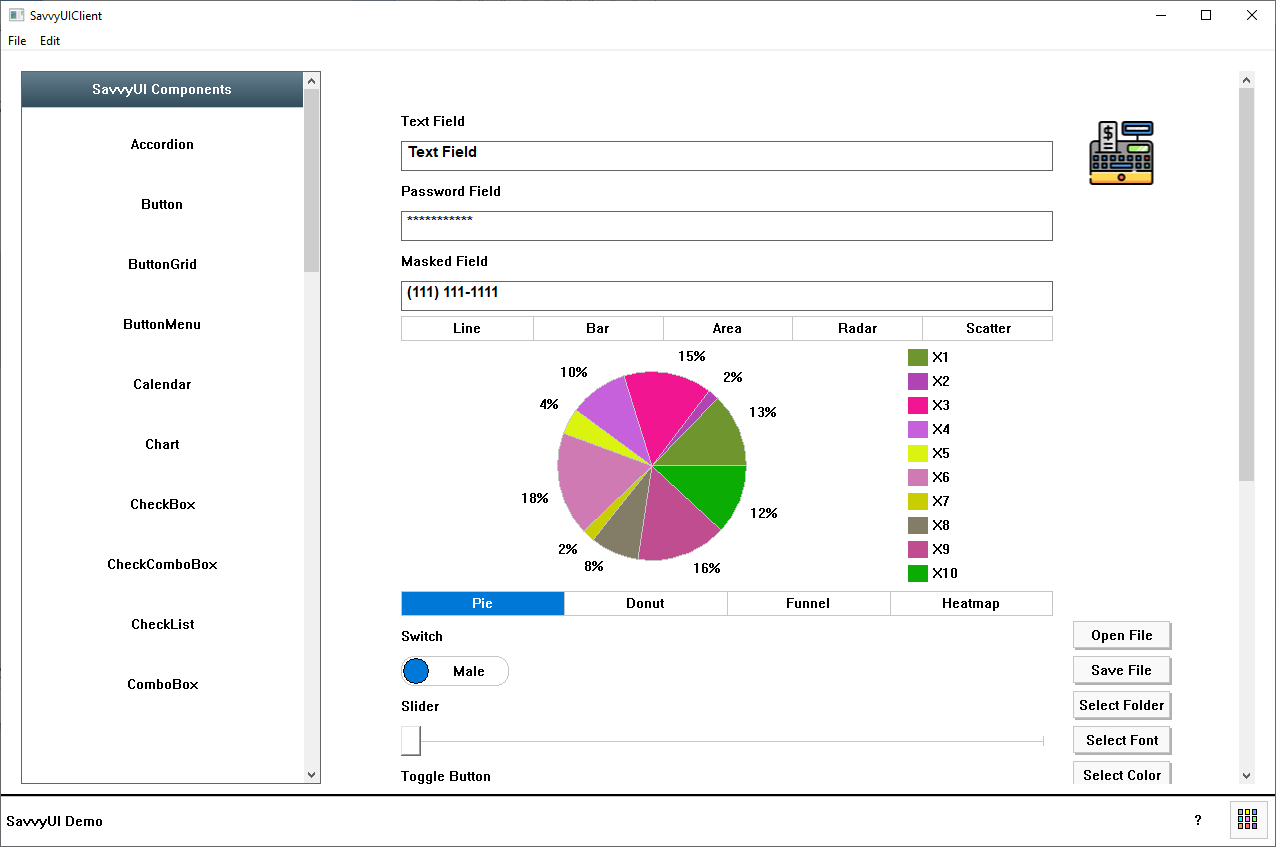Screen dimensions: 1276x847
Task: Show the Heatmap chart tab
Action: pyautogui.click(x=970, y=603)
